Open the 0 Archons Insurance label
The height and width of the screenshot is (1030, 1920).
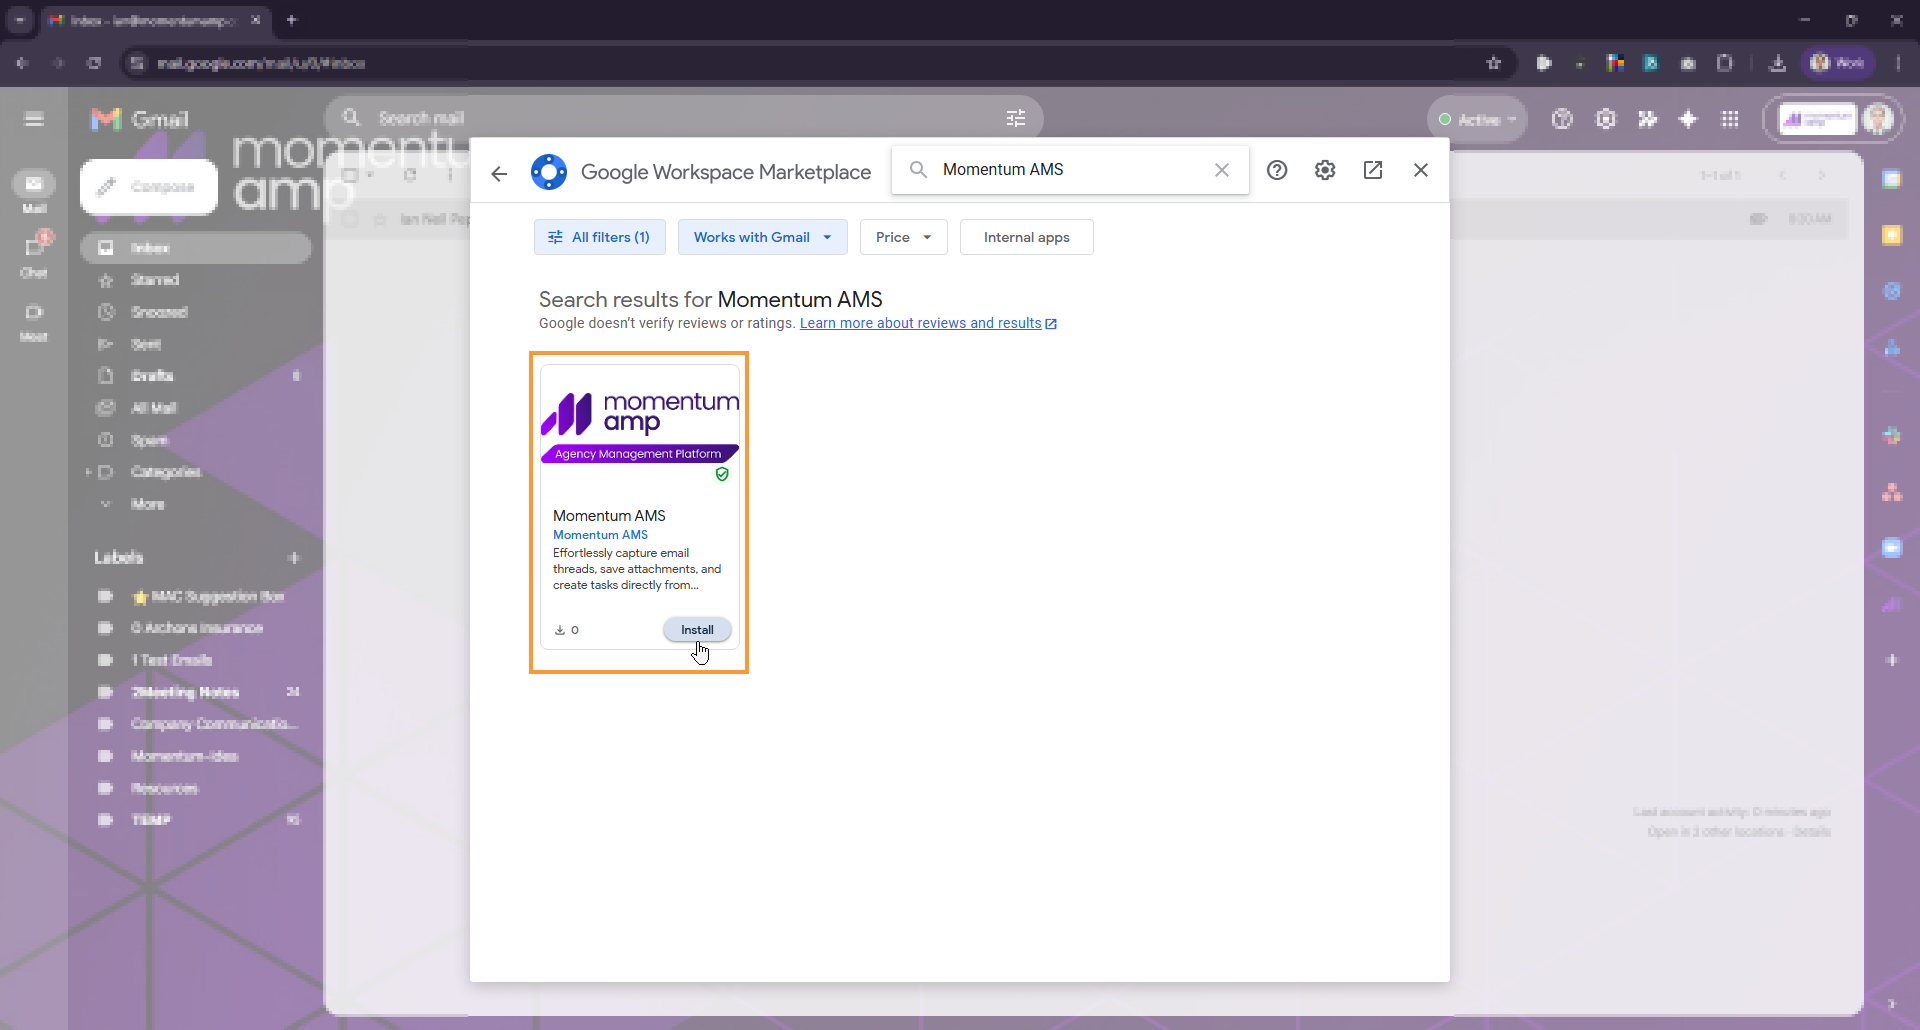click(195, 628)
